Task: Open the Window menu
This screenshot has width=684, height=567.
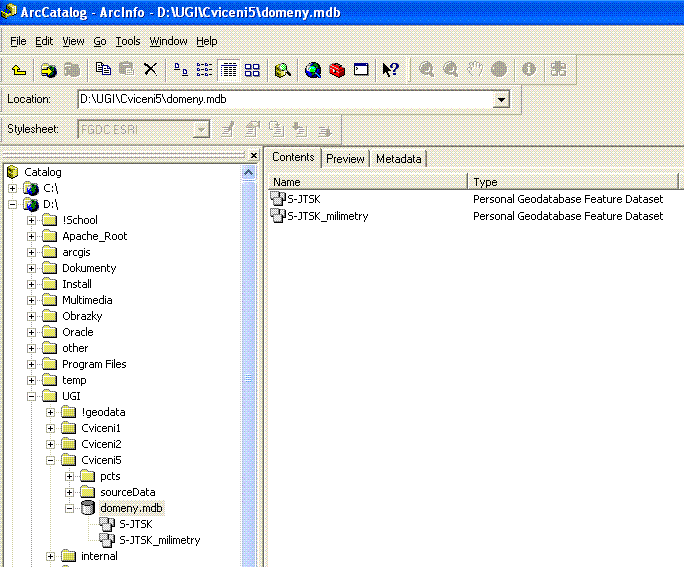Action: (x=168, y=41)
